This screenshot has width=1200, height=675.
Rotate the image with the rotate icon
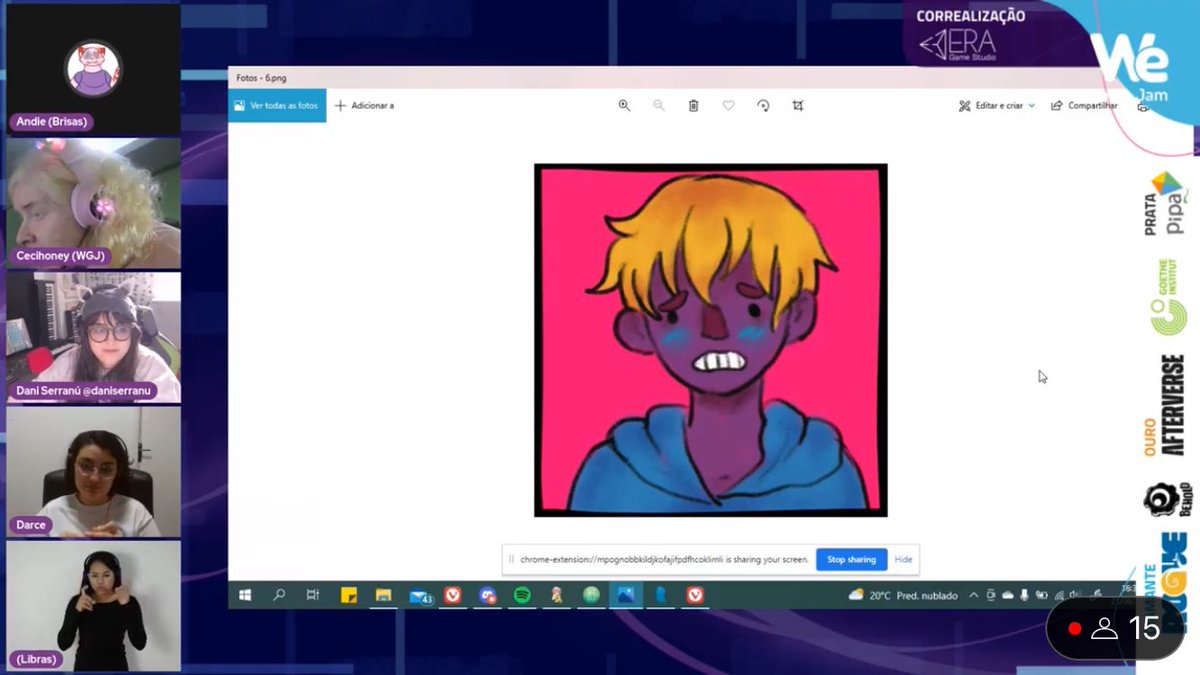(x=763, y=105)
